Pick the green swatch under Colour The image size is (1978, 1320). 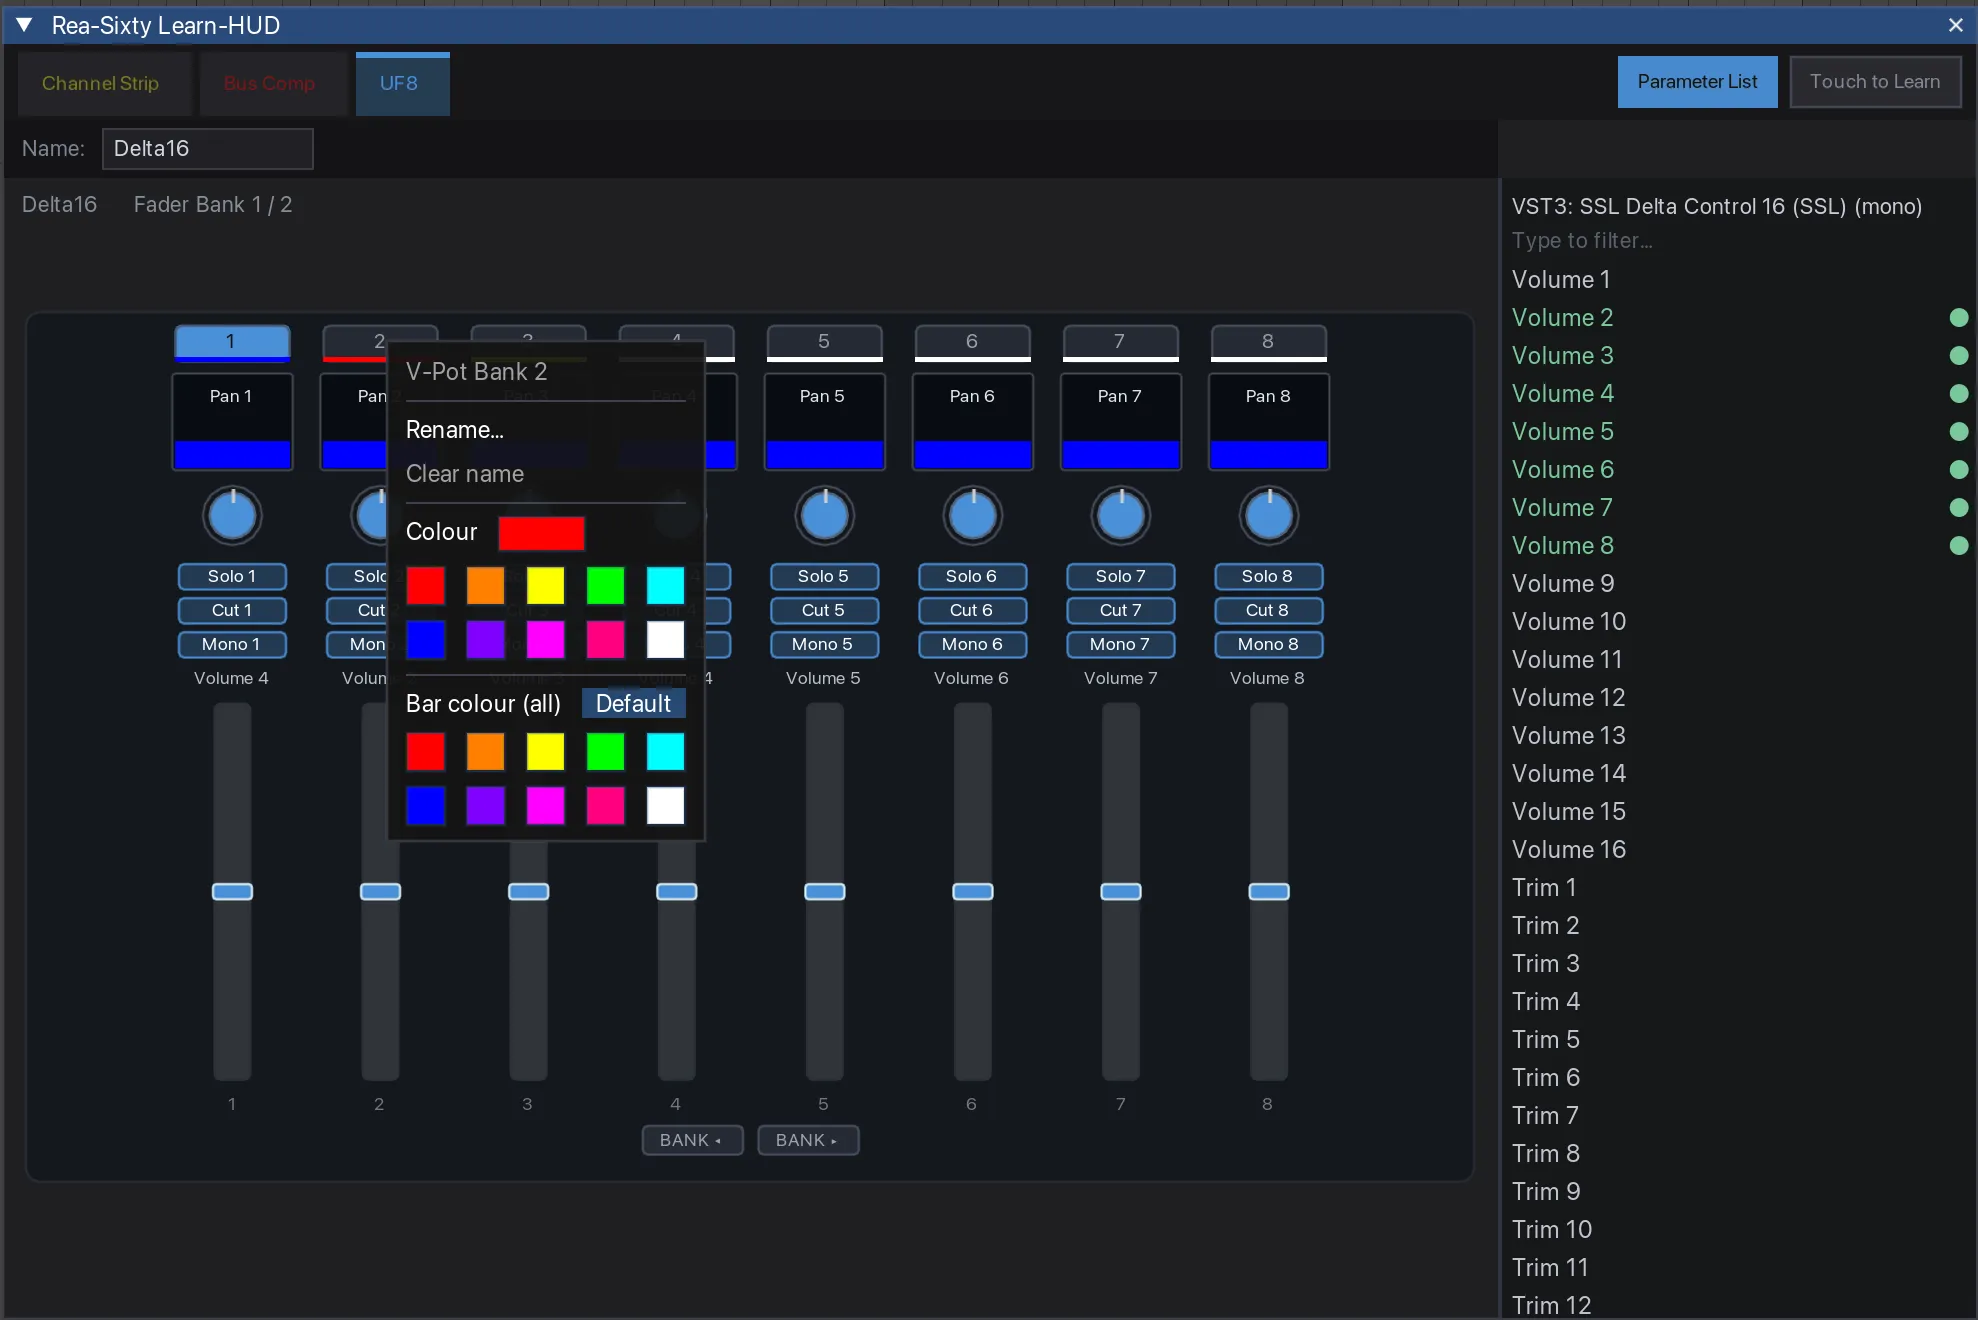click(x=605, y=586)
